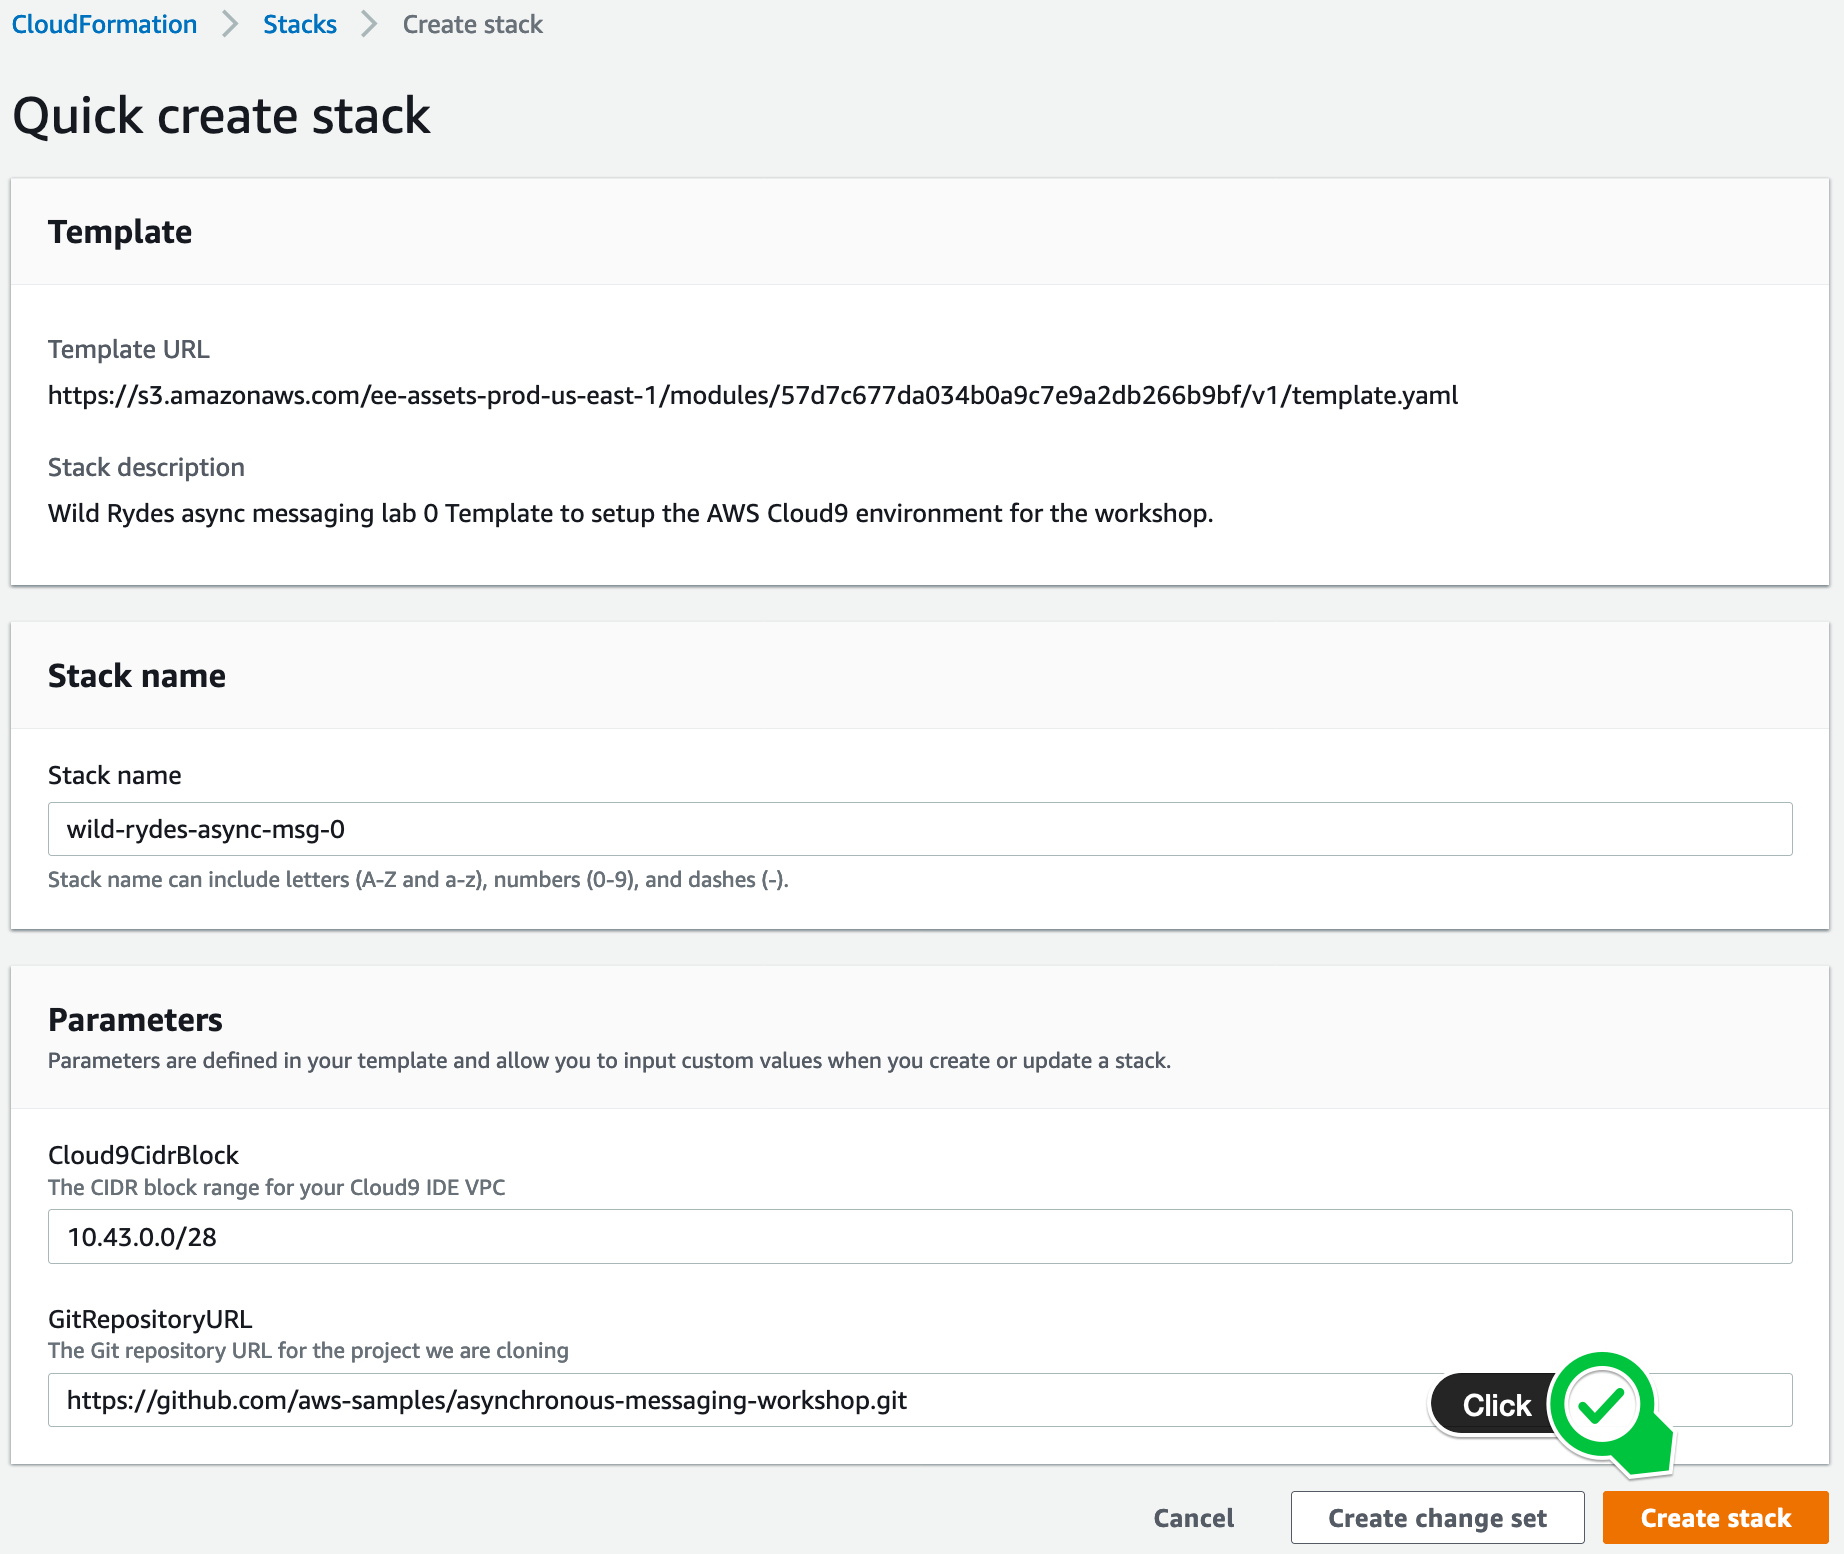Image resolution: width=1844 pixels, height=1554 pixels.
Task: Click the Create change set button
Action: [x=1437, y=1518]
